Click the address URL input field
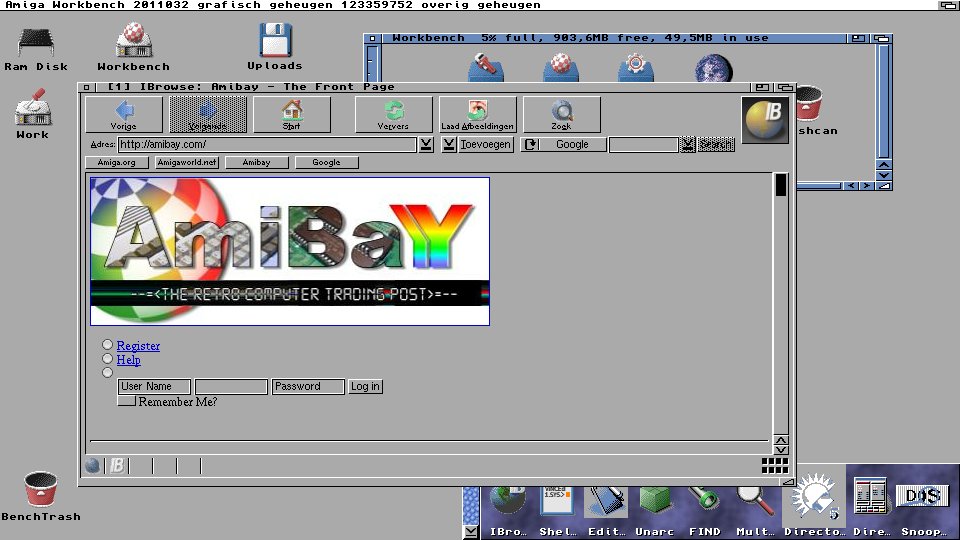Screen dimensions: 960x540 coord(267,144)
